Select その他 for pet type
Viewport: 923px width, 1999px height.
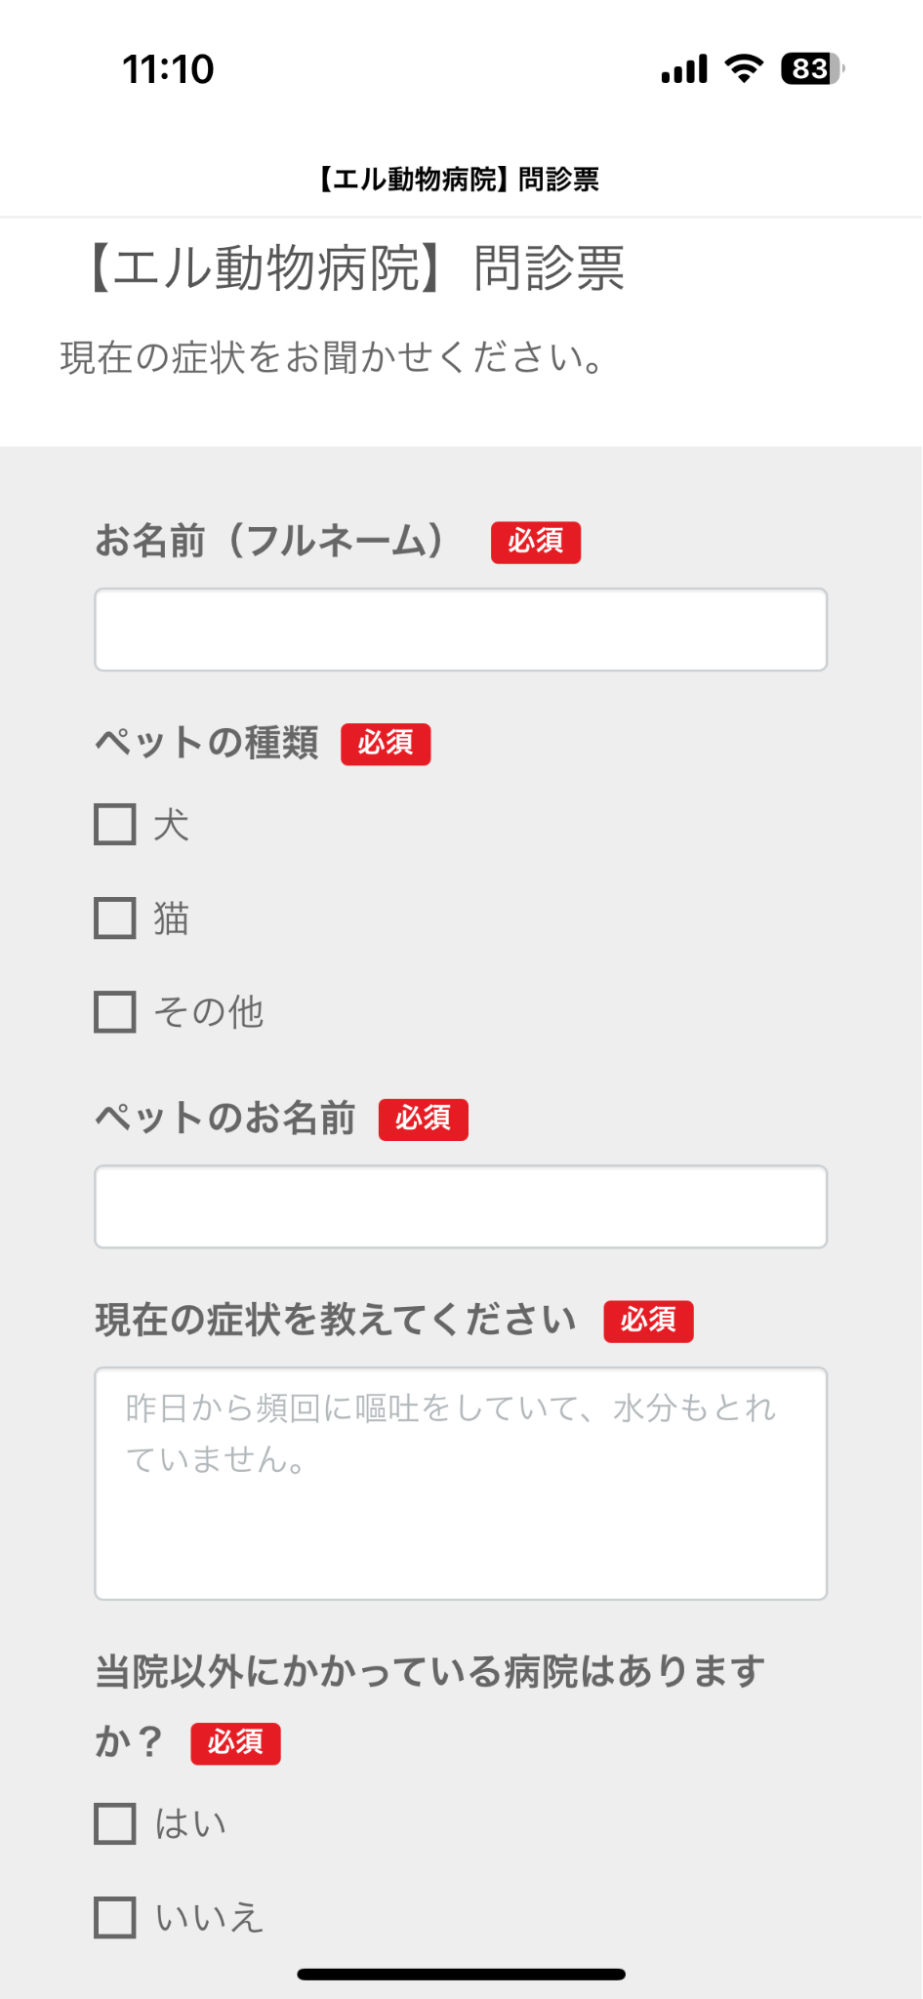pos(114,1012)
